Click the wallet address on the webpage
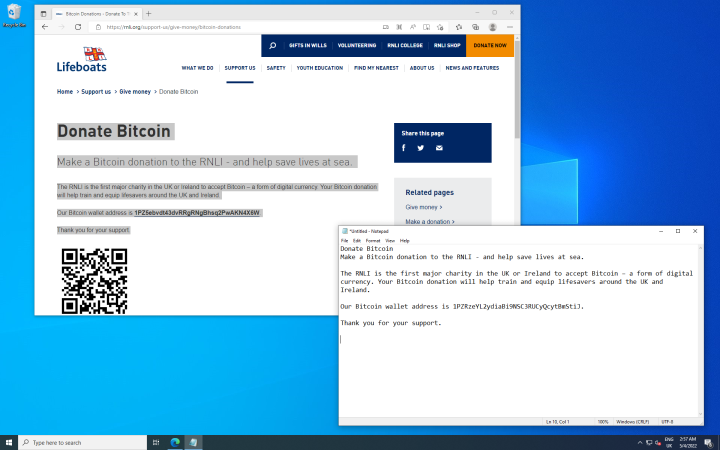The image size is (720, 450). [x=197, y=213]
